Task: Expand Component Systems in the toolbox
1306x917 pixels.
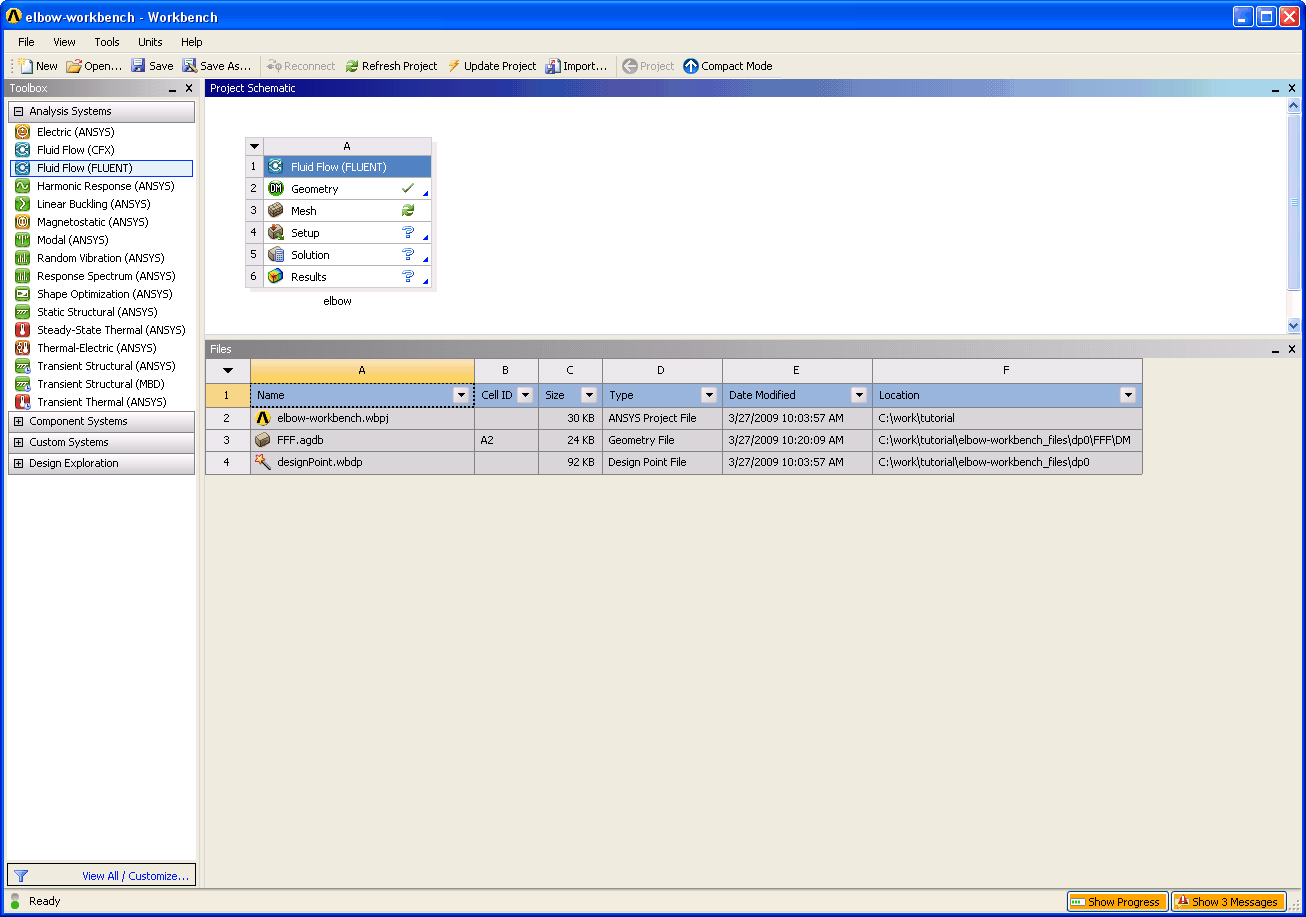Action: tap(19, 421)
